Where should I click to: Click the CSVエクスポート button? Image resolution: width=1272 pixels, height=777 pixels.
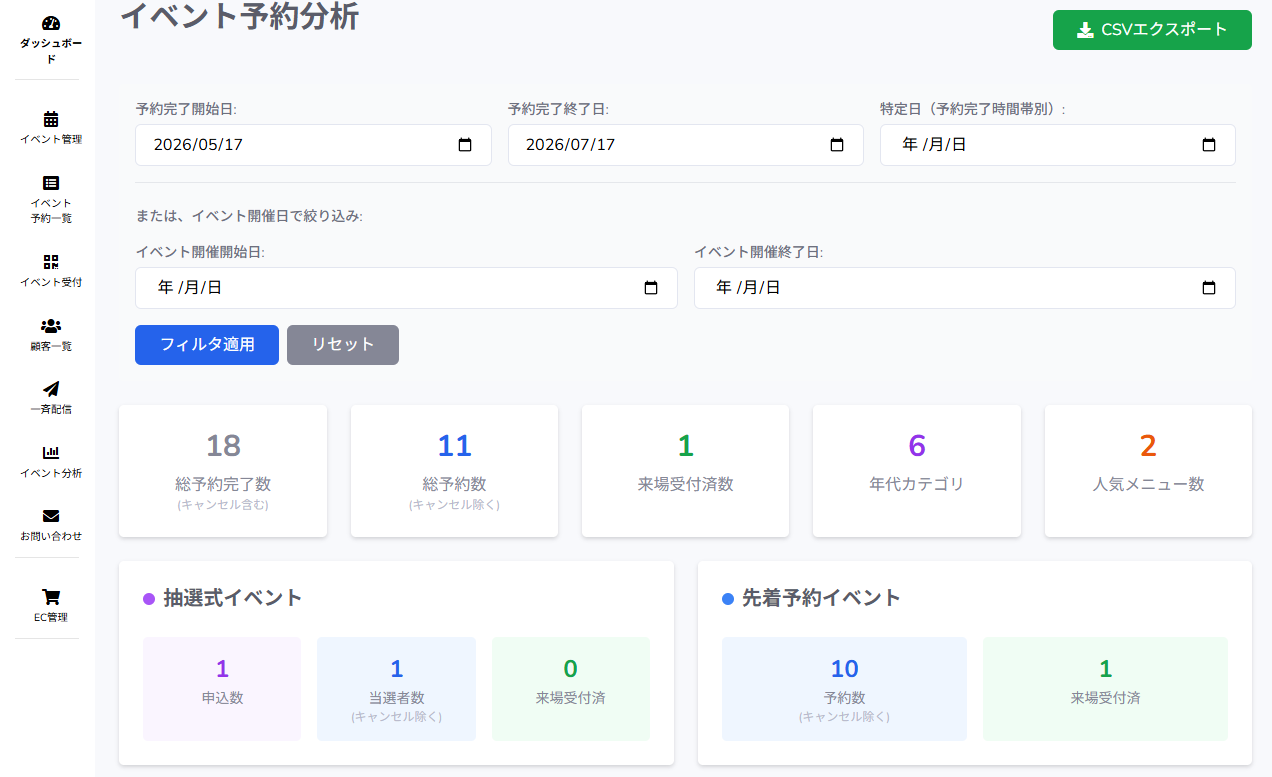1152,30
